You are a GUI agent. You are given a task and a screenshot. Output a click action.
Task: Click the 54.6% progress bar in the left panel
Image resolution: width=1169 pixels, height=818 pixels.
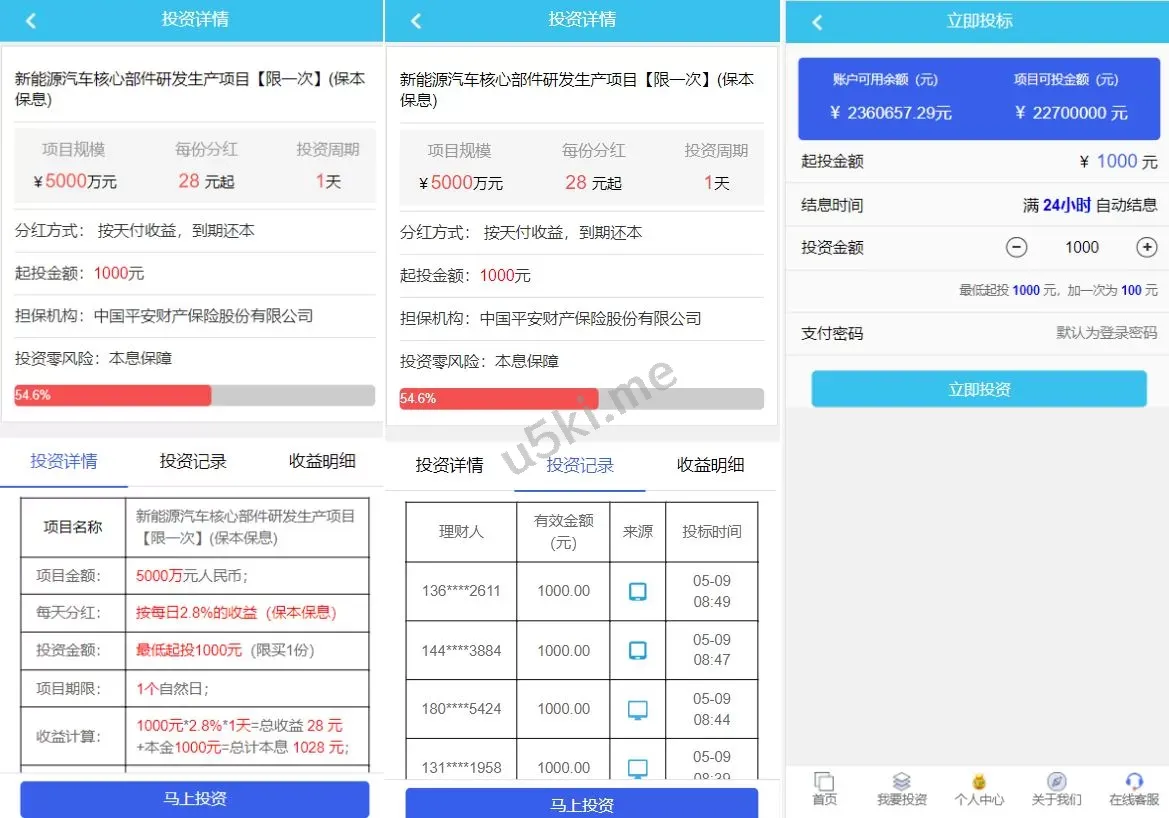[194, 395]
